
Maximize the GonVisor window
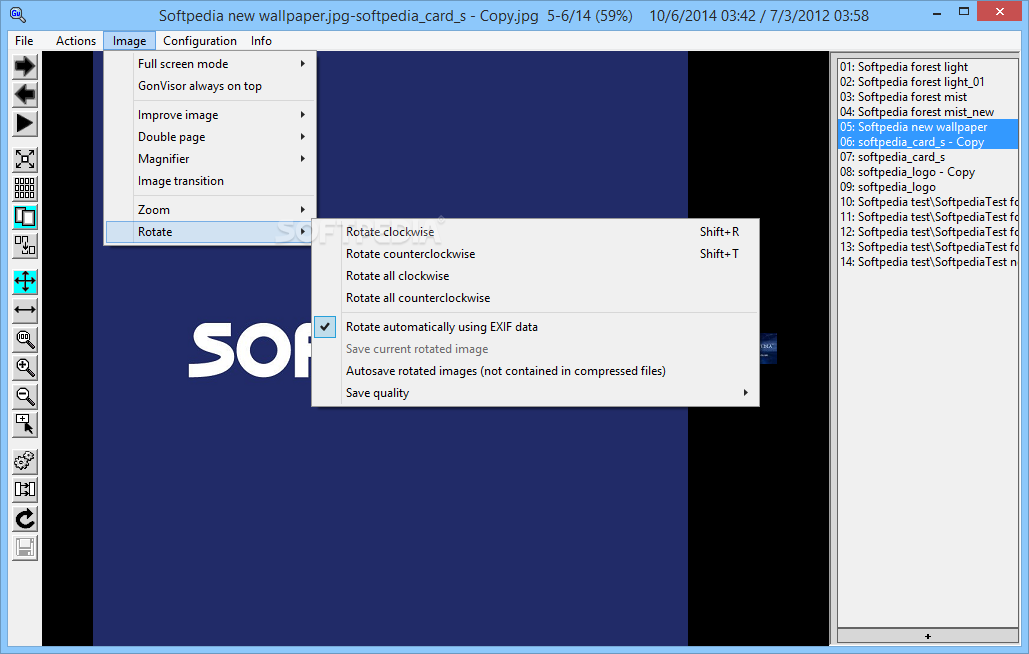[x=963, y=12]
